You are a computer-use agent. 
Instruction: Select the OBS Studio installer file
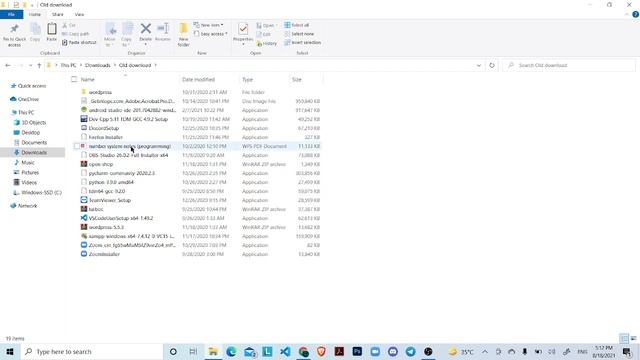[x=128, y=155]
